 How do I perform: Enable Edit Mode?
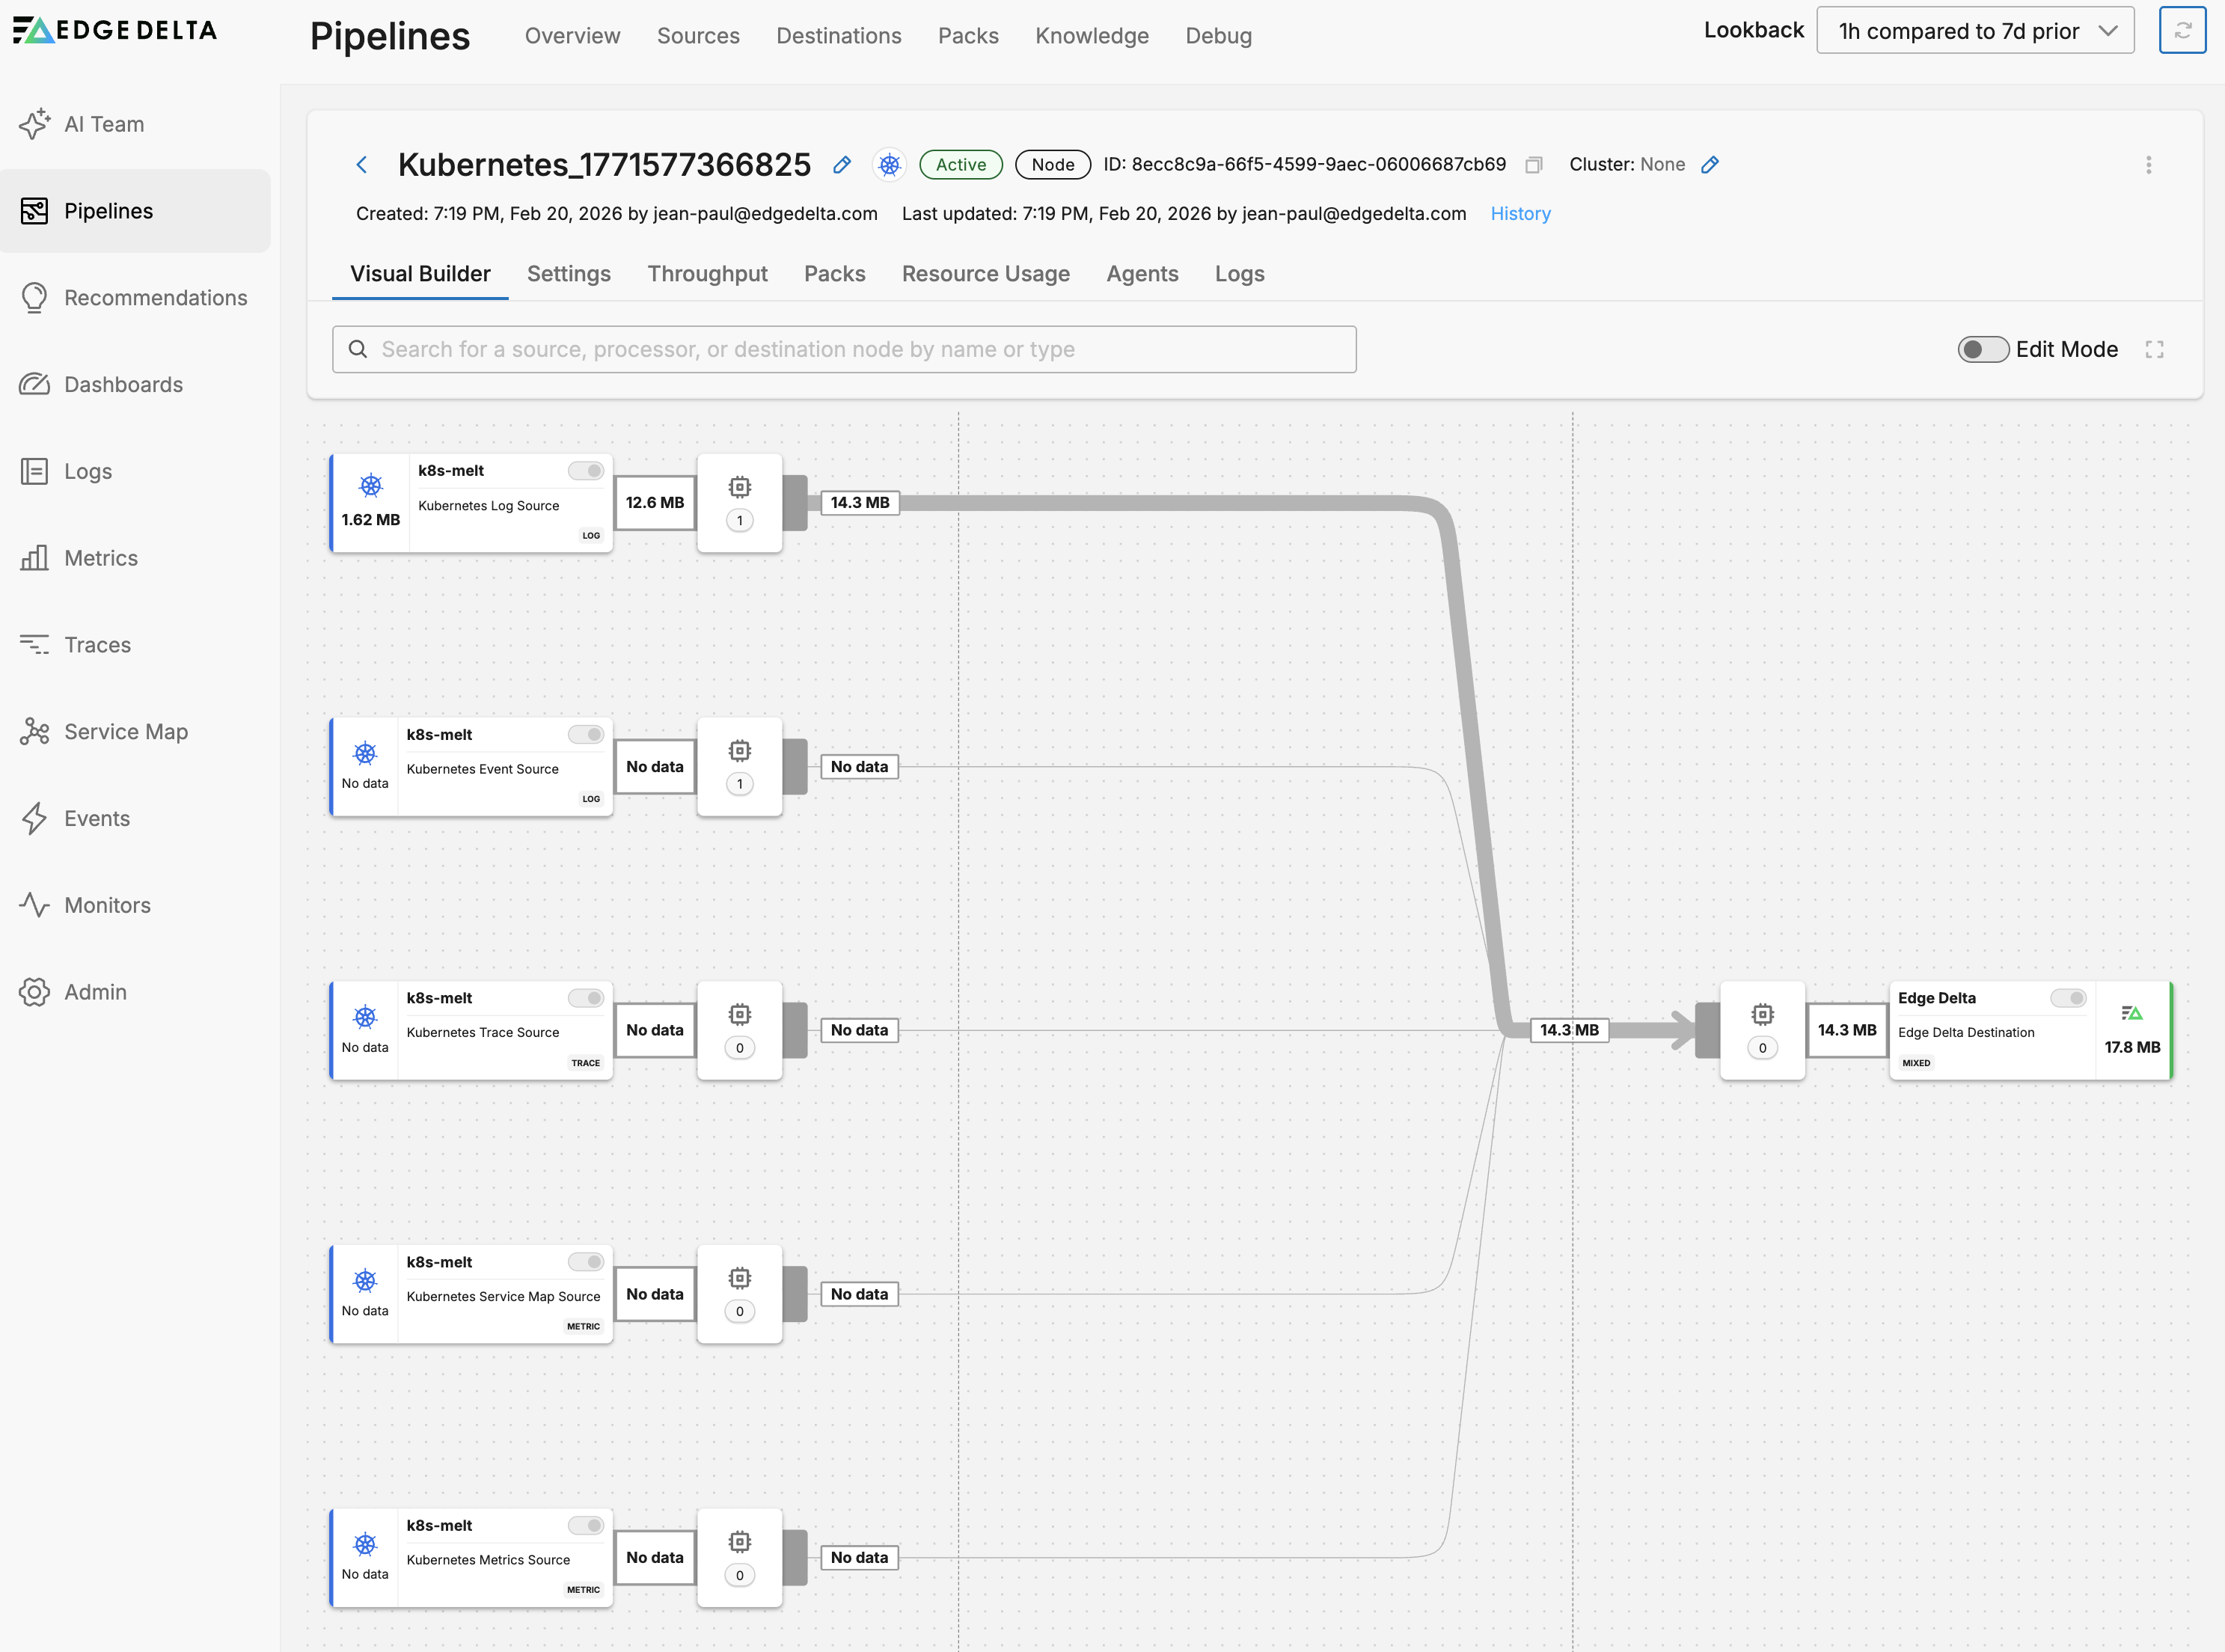1983,349
